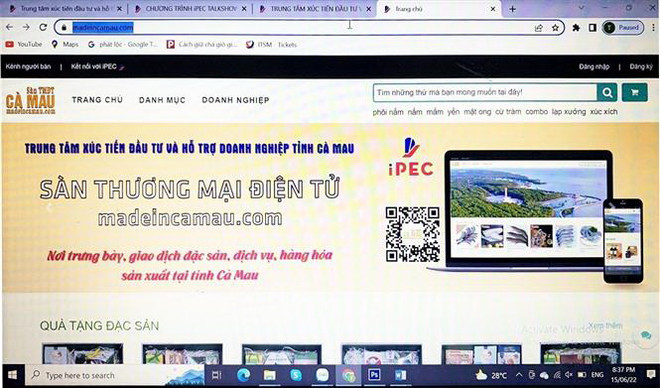Click the 'xúc xích' keyword
The width and height of the screenshot is (660, 388).
(x=604, y=112)
